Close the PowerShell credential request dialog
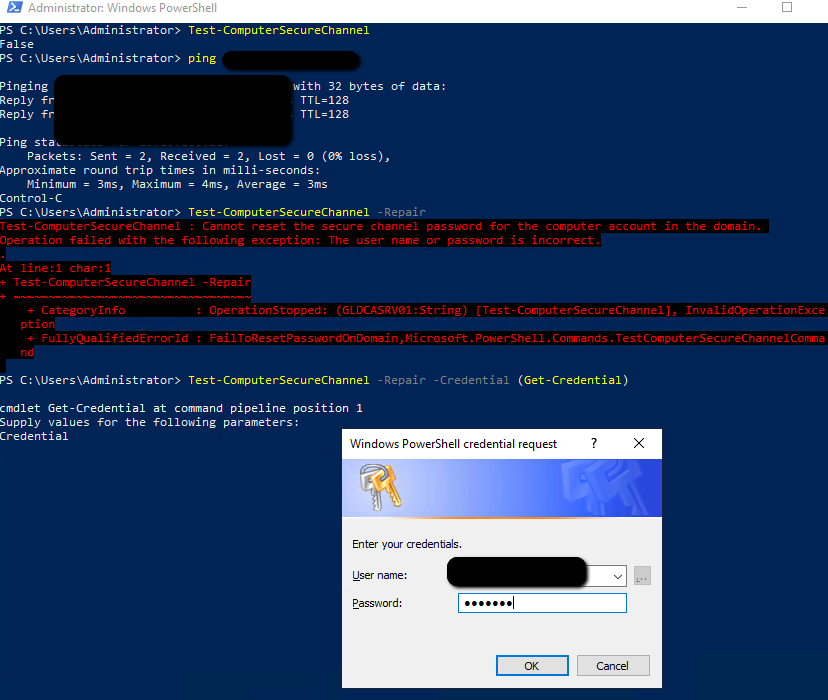Image resolution: width=828 pixels, height=700 pixels. click(x=639, y=443)
